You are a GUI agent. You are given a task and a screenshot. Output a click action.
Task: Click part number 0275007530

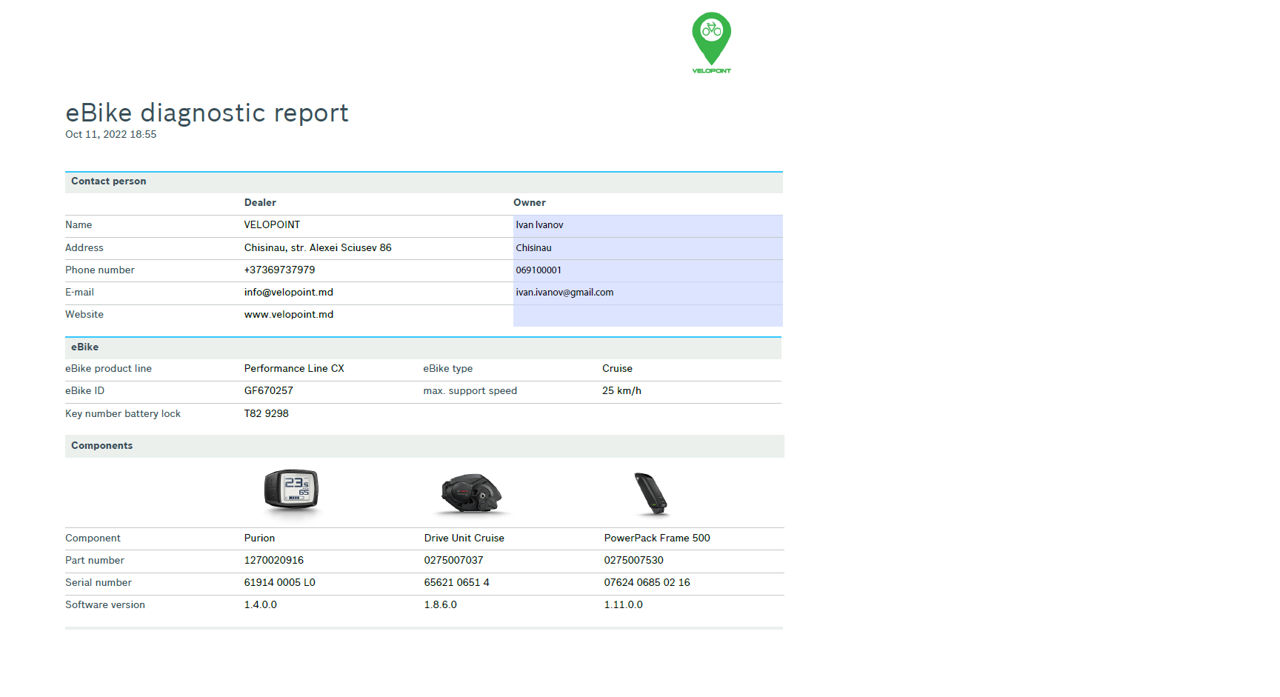[634, 561]
